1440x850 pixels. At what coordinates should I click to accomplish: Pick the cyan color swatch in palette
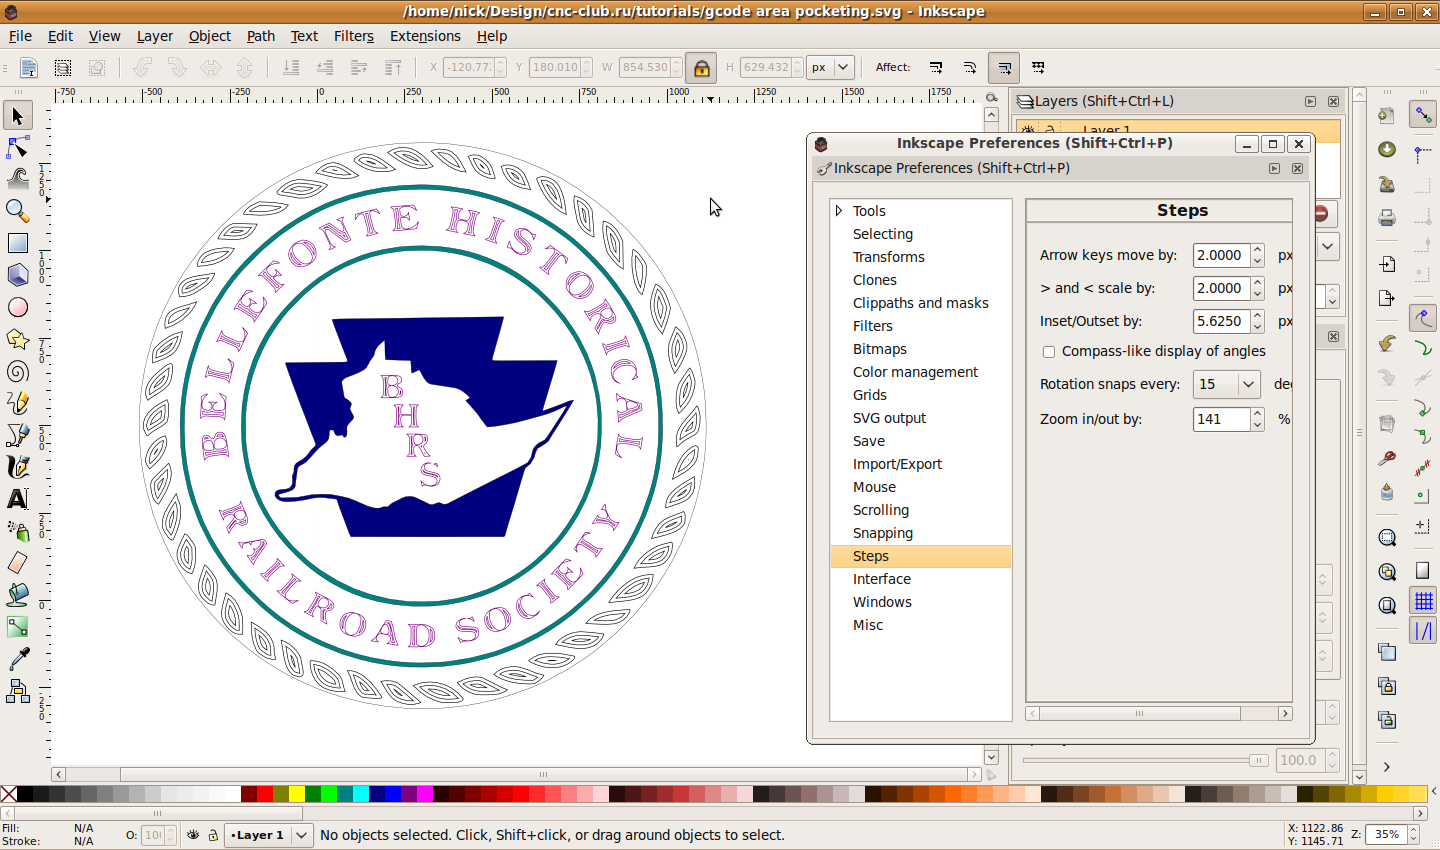pos(361,794)
